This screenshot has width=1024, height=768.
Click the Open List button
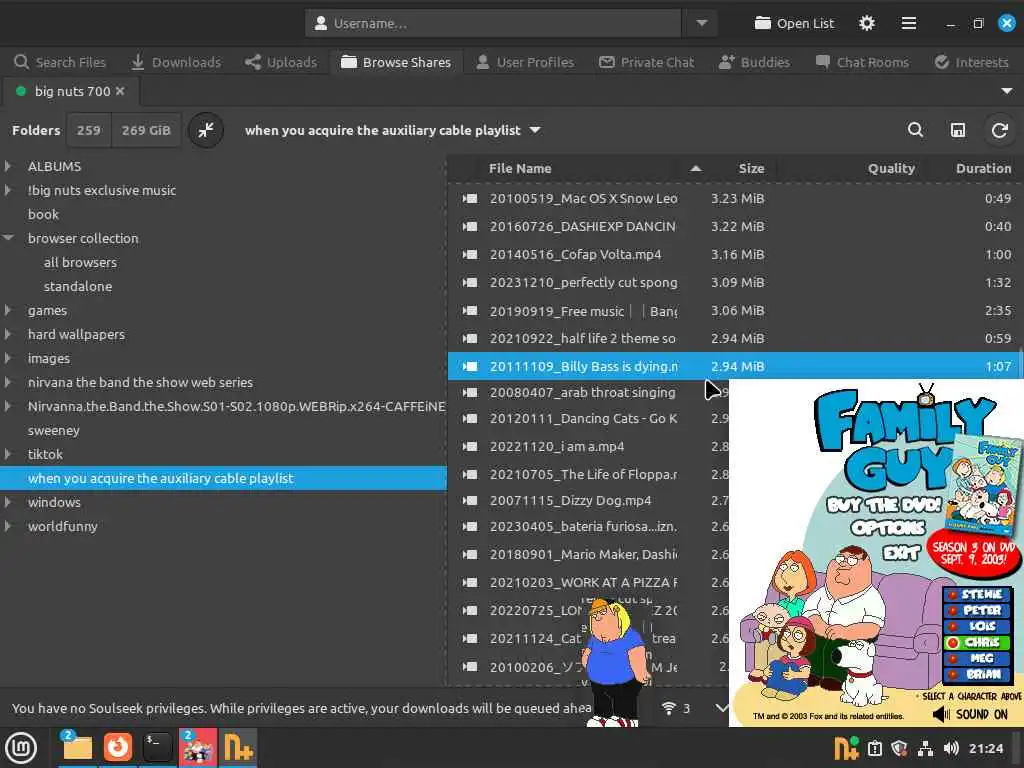coord(794,24)
